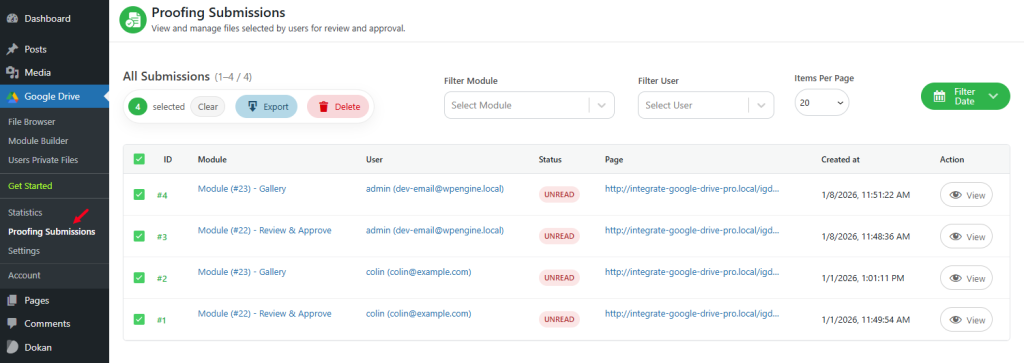Open Users Private Files menu item
This screenshot has height=363, width=1024.
tap(43, 160)
